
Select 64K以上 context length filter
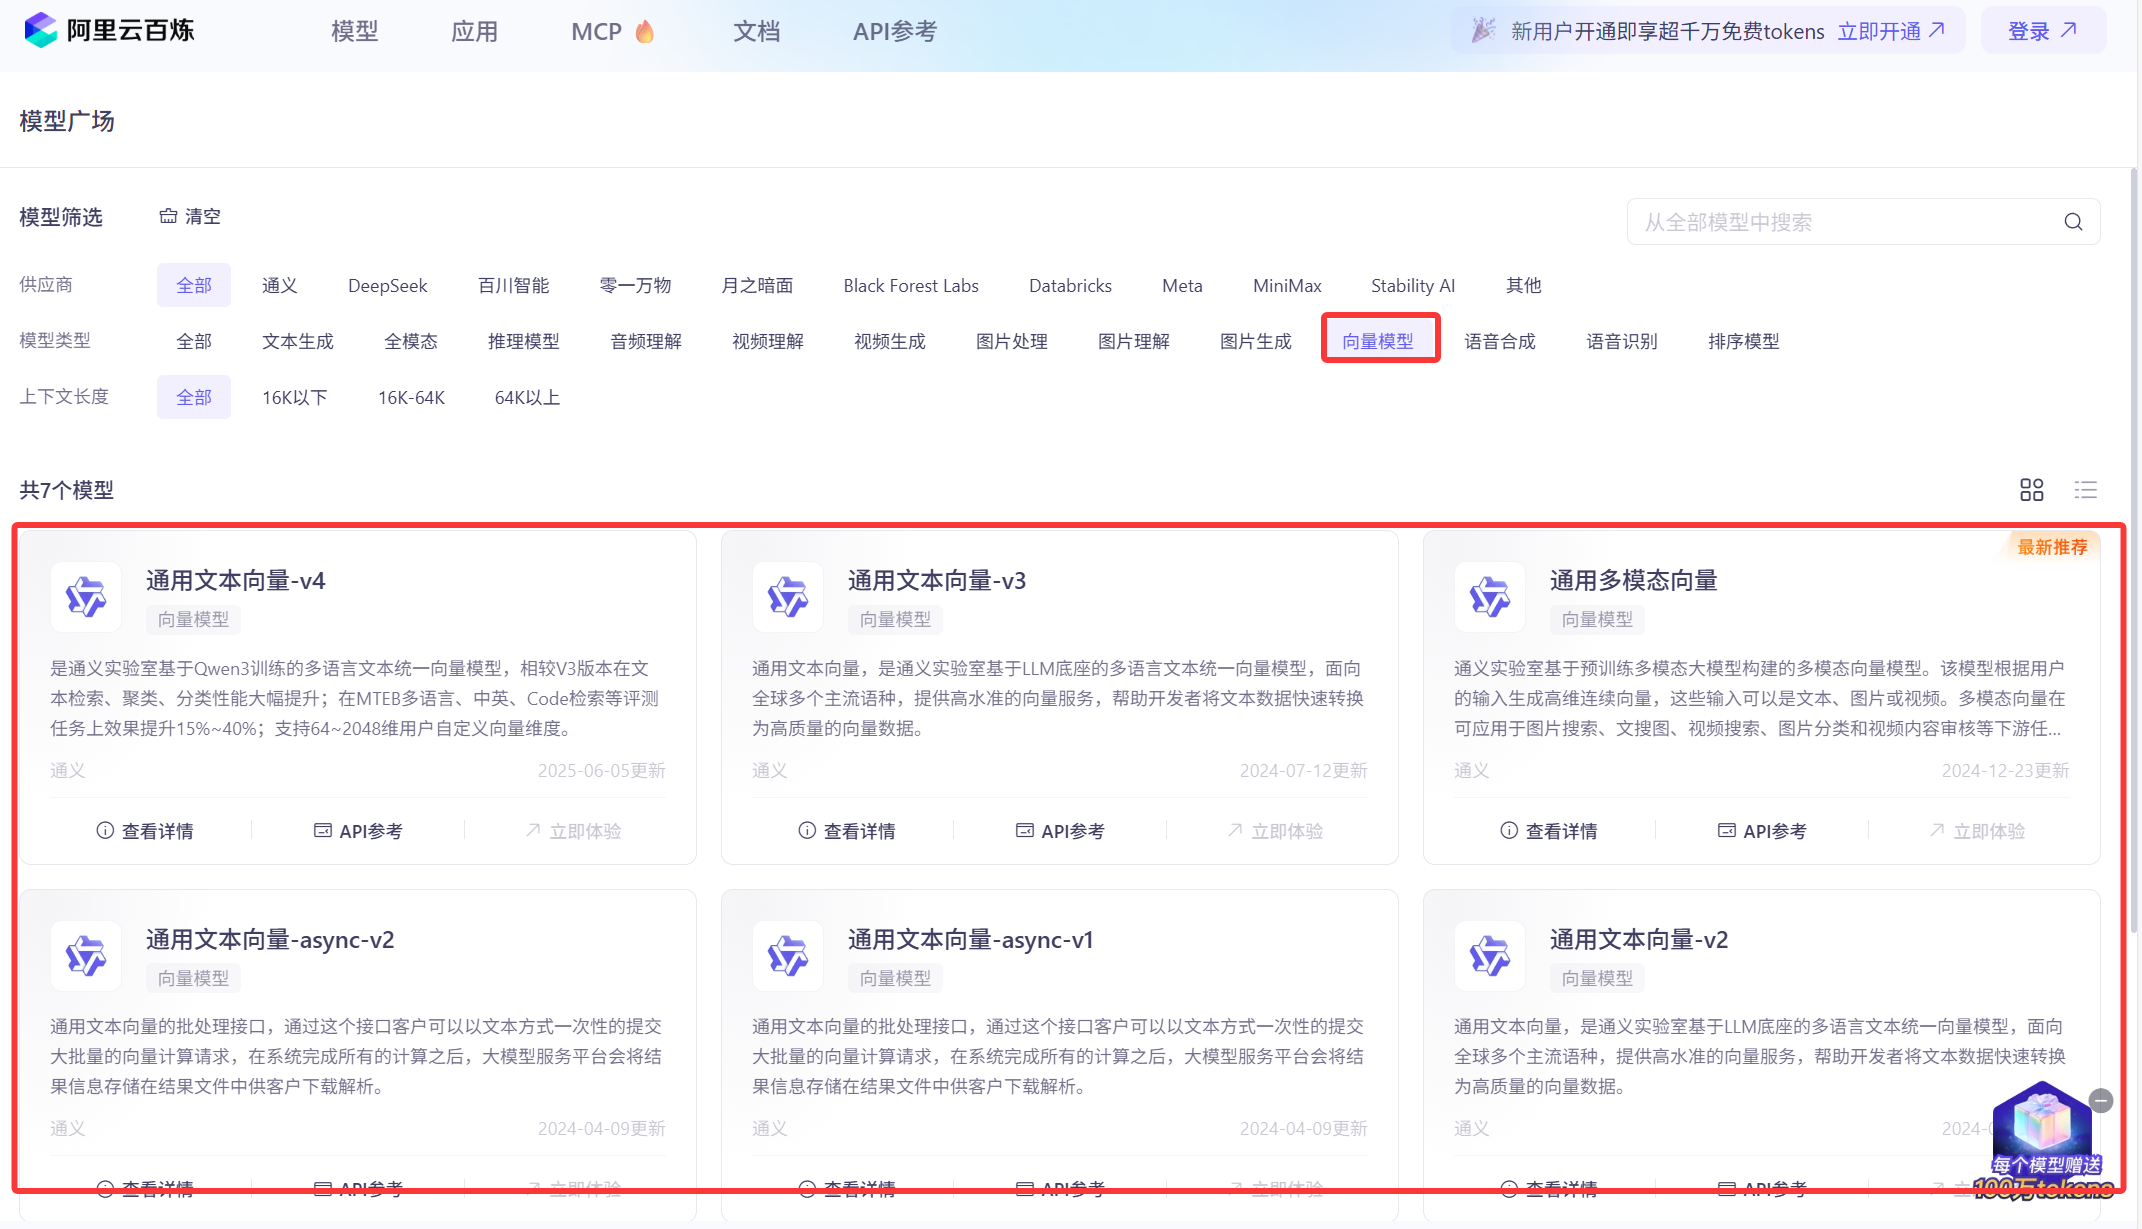tap(527, 397)
